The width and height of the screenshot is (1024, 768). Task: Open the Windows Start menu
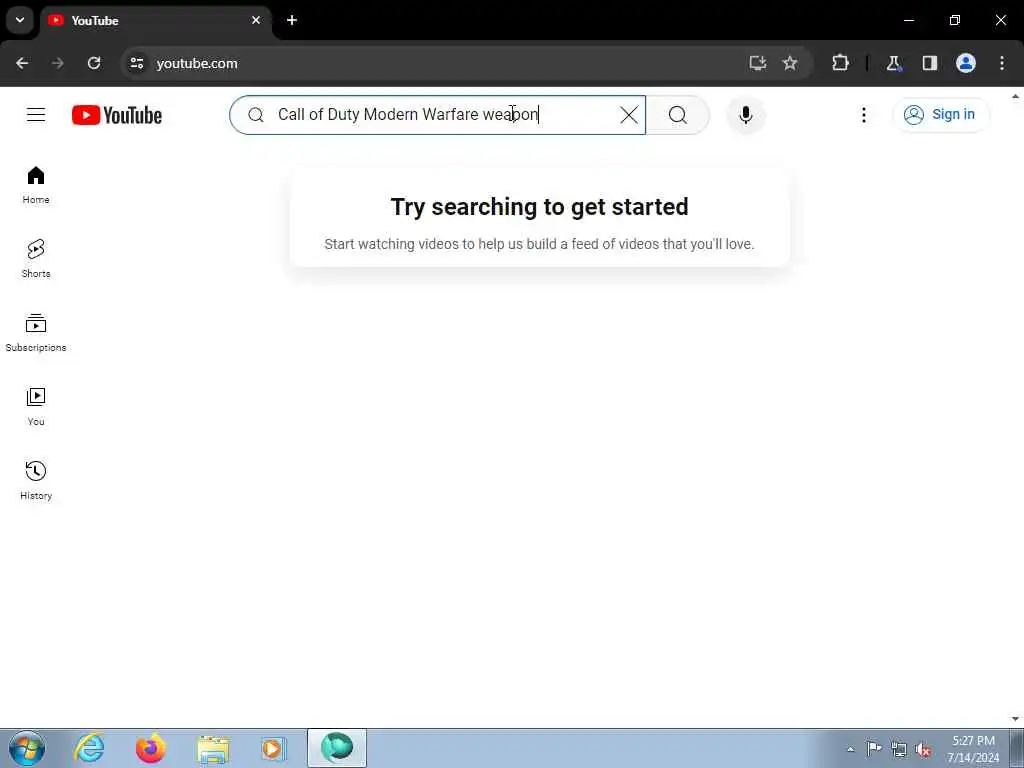[x=27, y=748]
